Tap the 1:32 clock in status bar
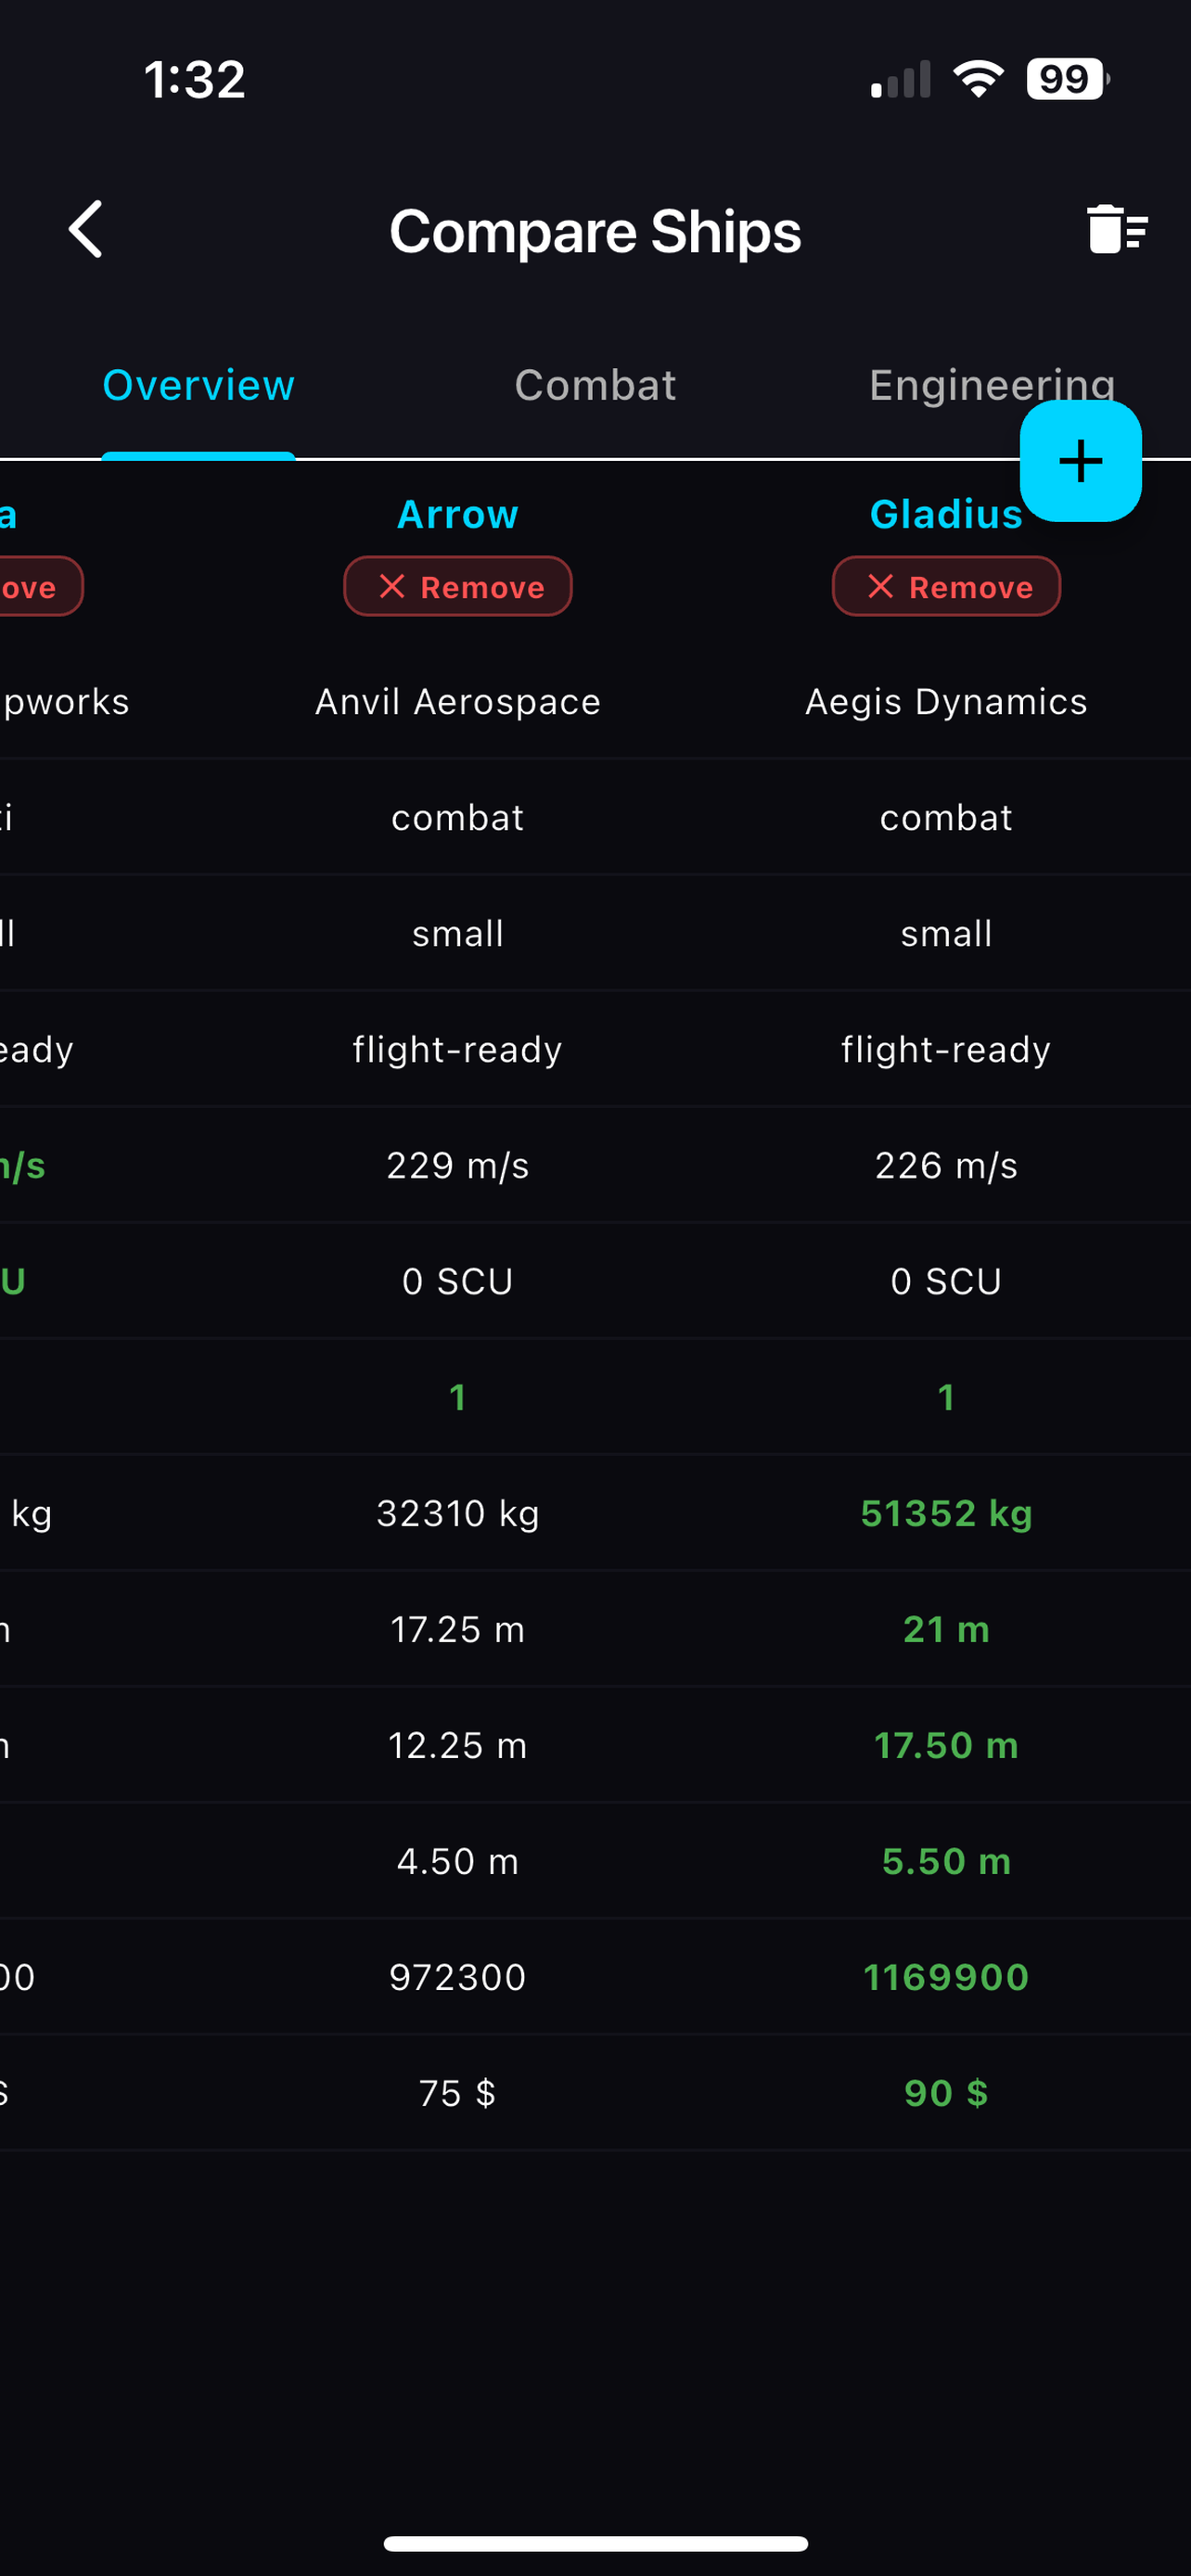 [x=194, y=79]
